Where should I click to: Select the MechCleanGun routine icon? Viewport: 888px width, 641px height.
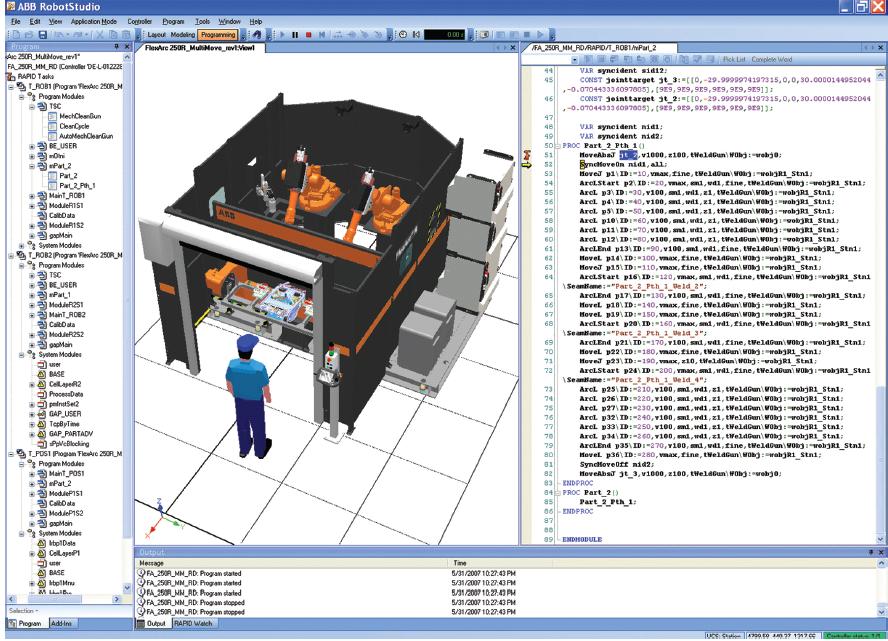53,116
